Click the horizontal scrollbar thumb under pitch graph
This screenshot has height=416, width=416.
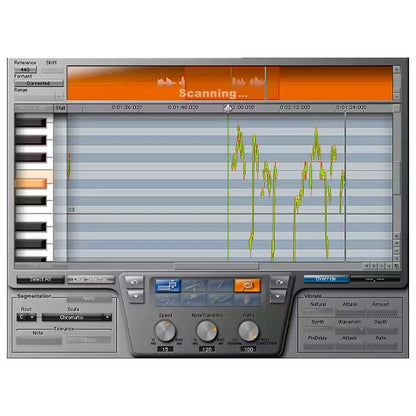(x=216, y=266)
